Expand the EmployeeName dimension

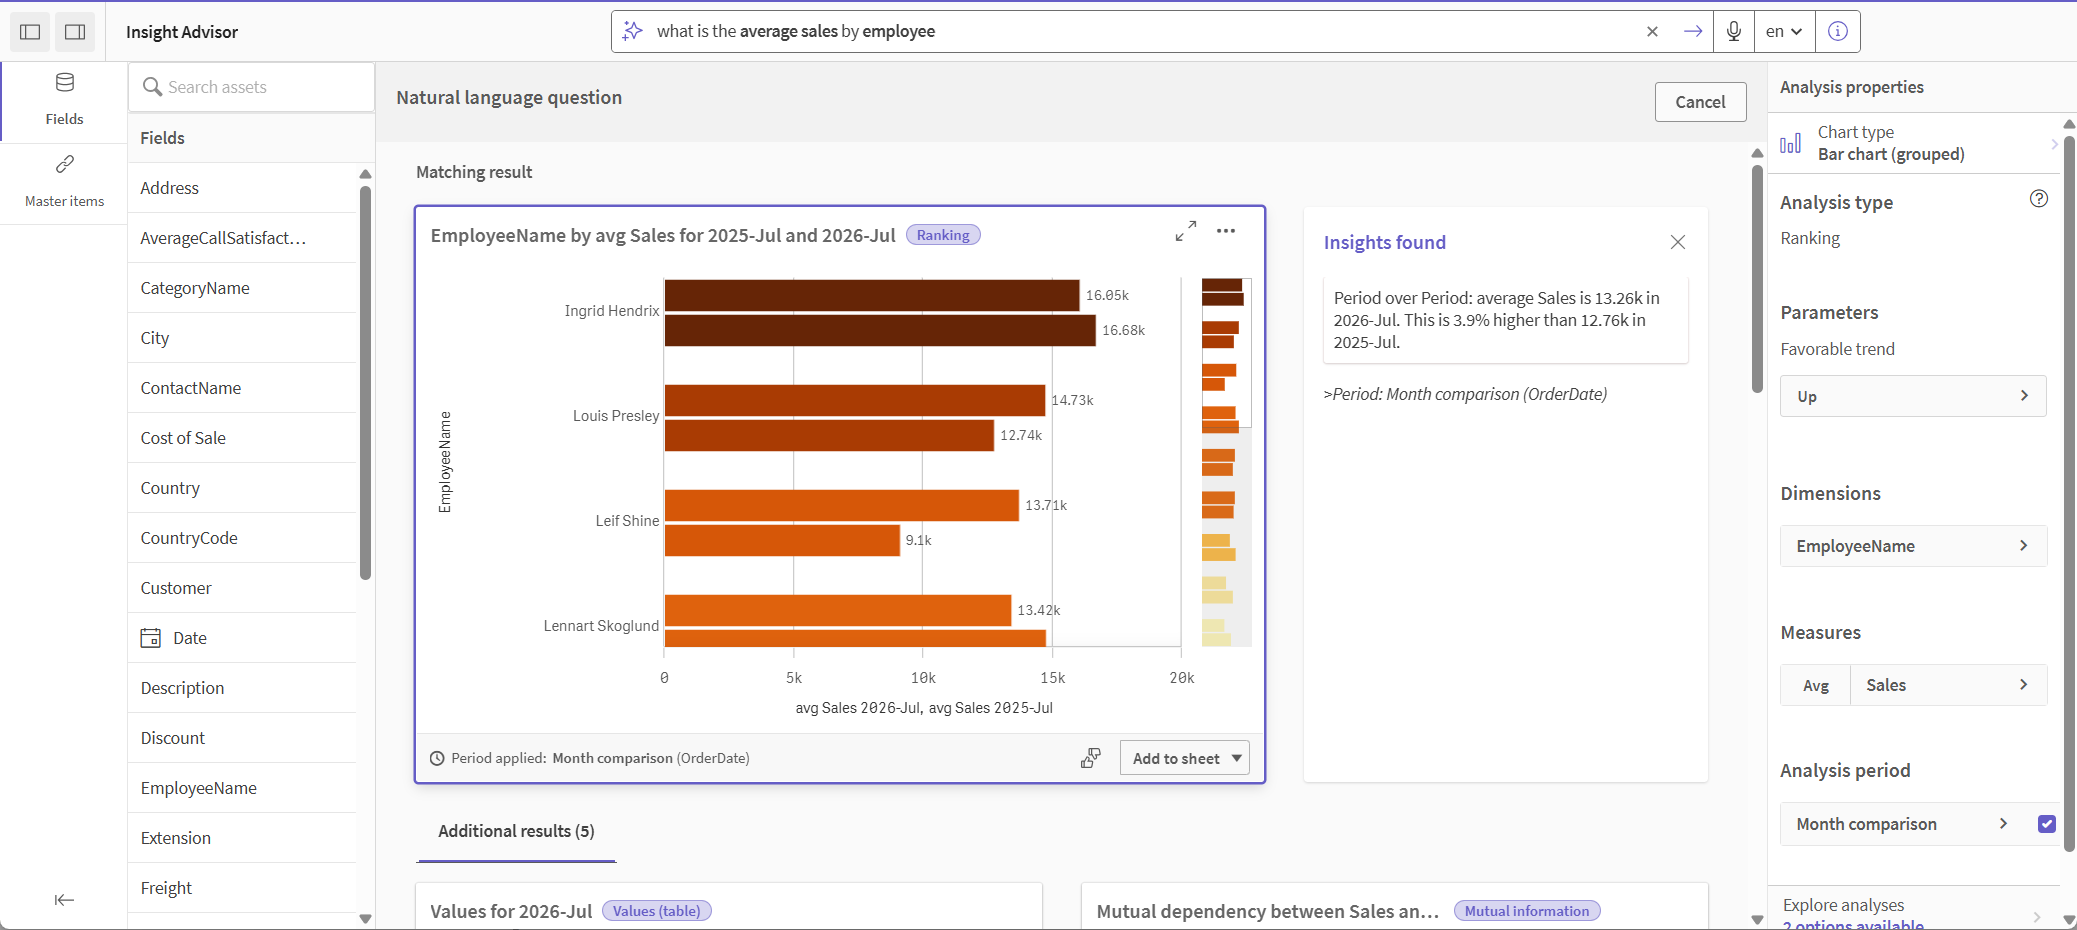(1913, 546)
